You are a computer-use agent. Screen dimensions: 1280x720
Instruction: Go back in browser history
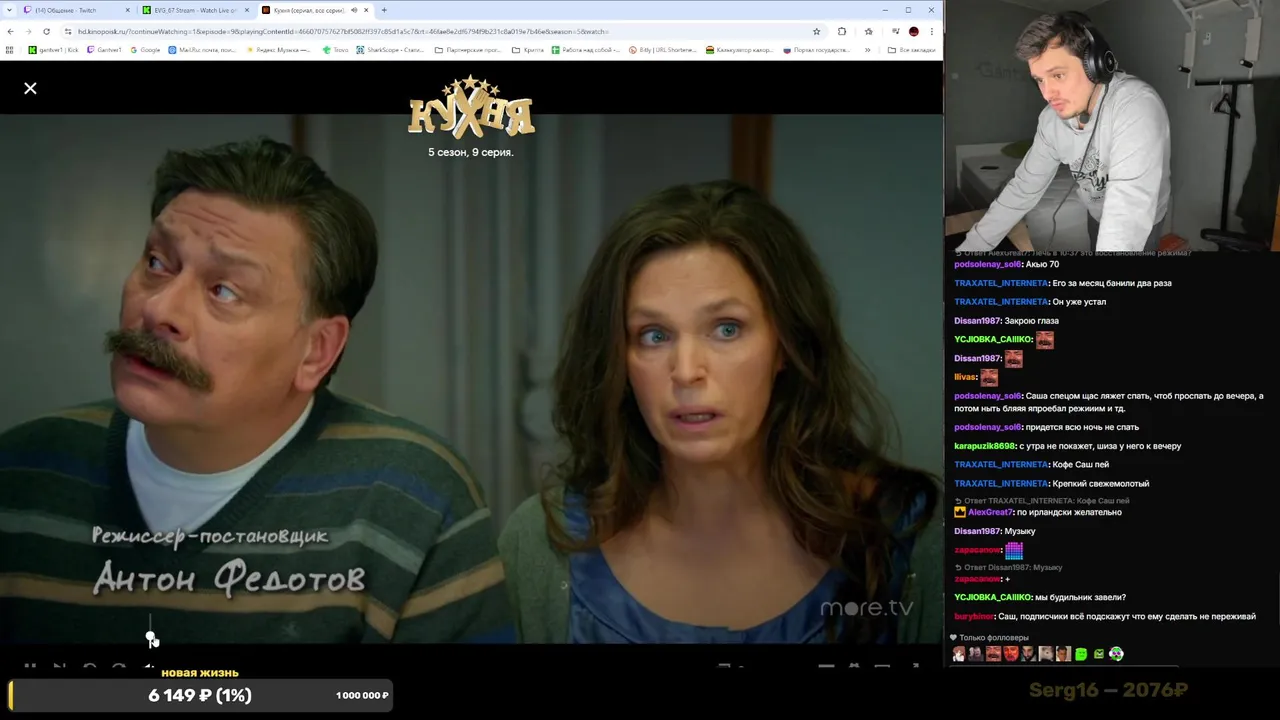click(10, 31)
